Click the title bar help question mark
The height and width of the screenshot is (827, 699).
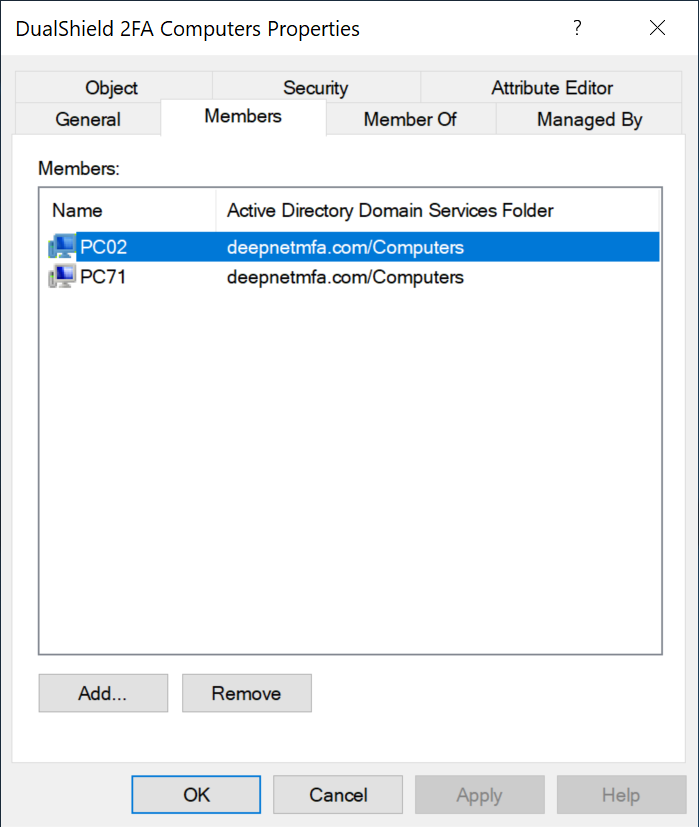(577, 29)
